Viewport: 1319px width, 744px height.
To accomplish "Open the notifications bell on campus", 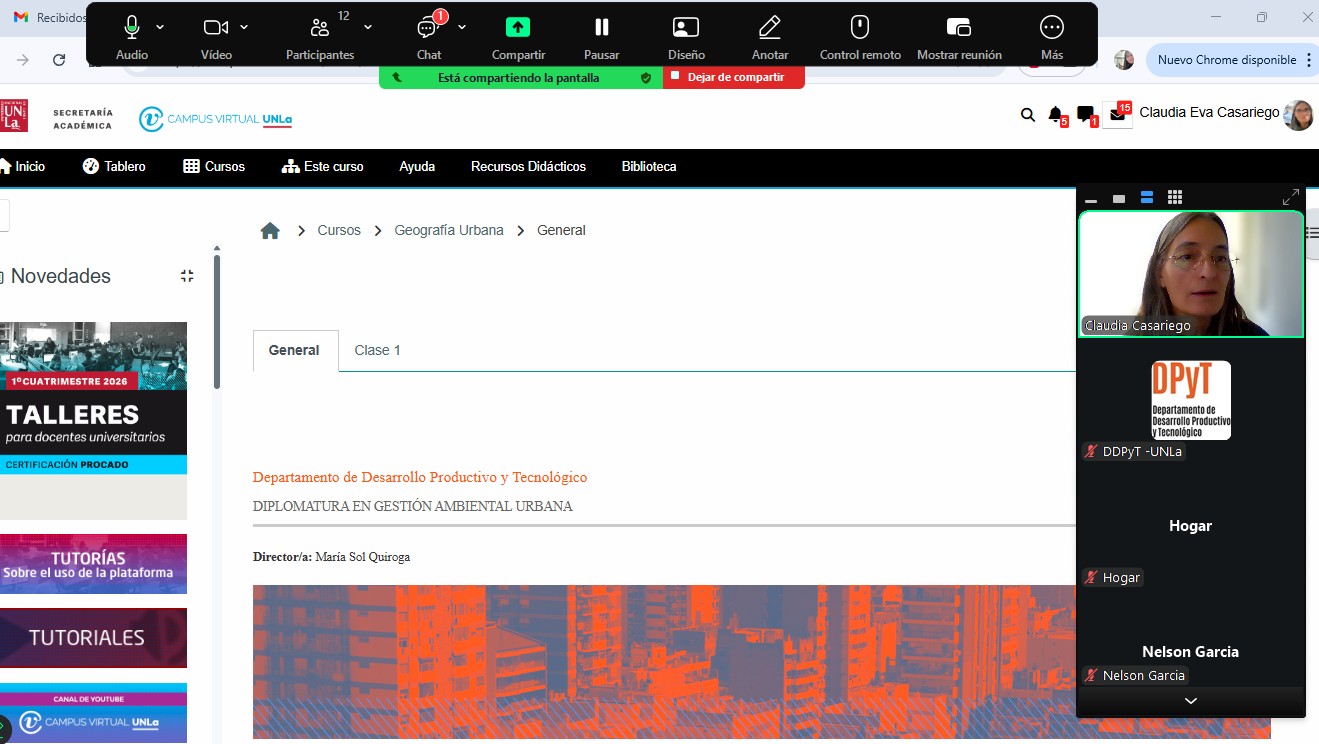I will (1055, 115).
